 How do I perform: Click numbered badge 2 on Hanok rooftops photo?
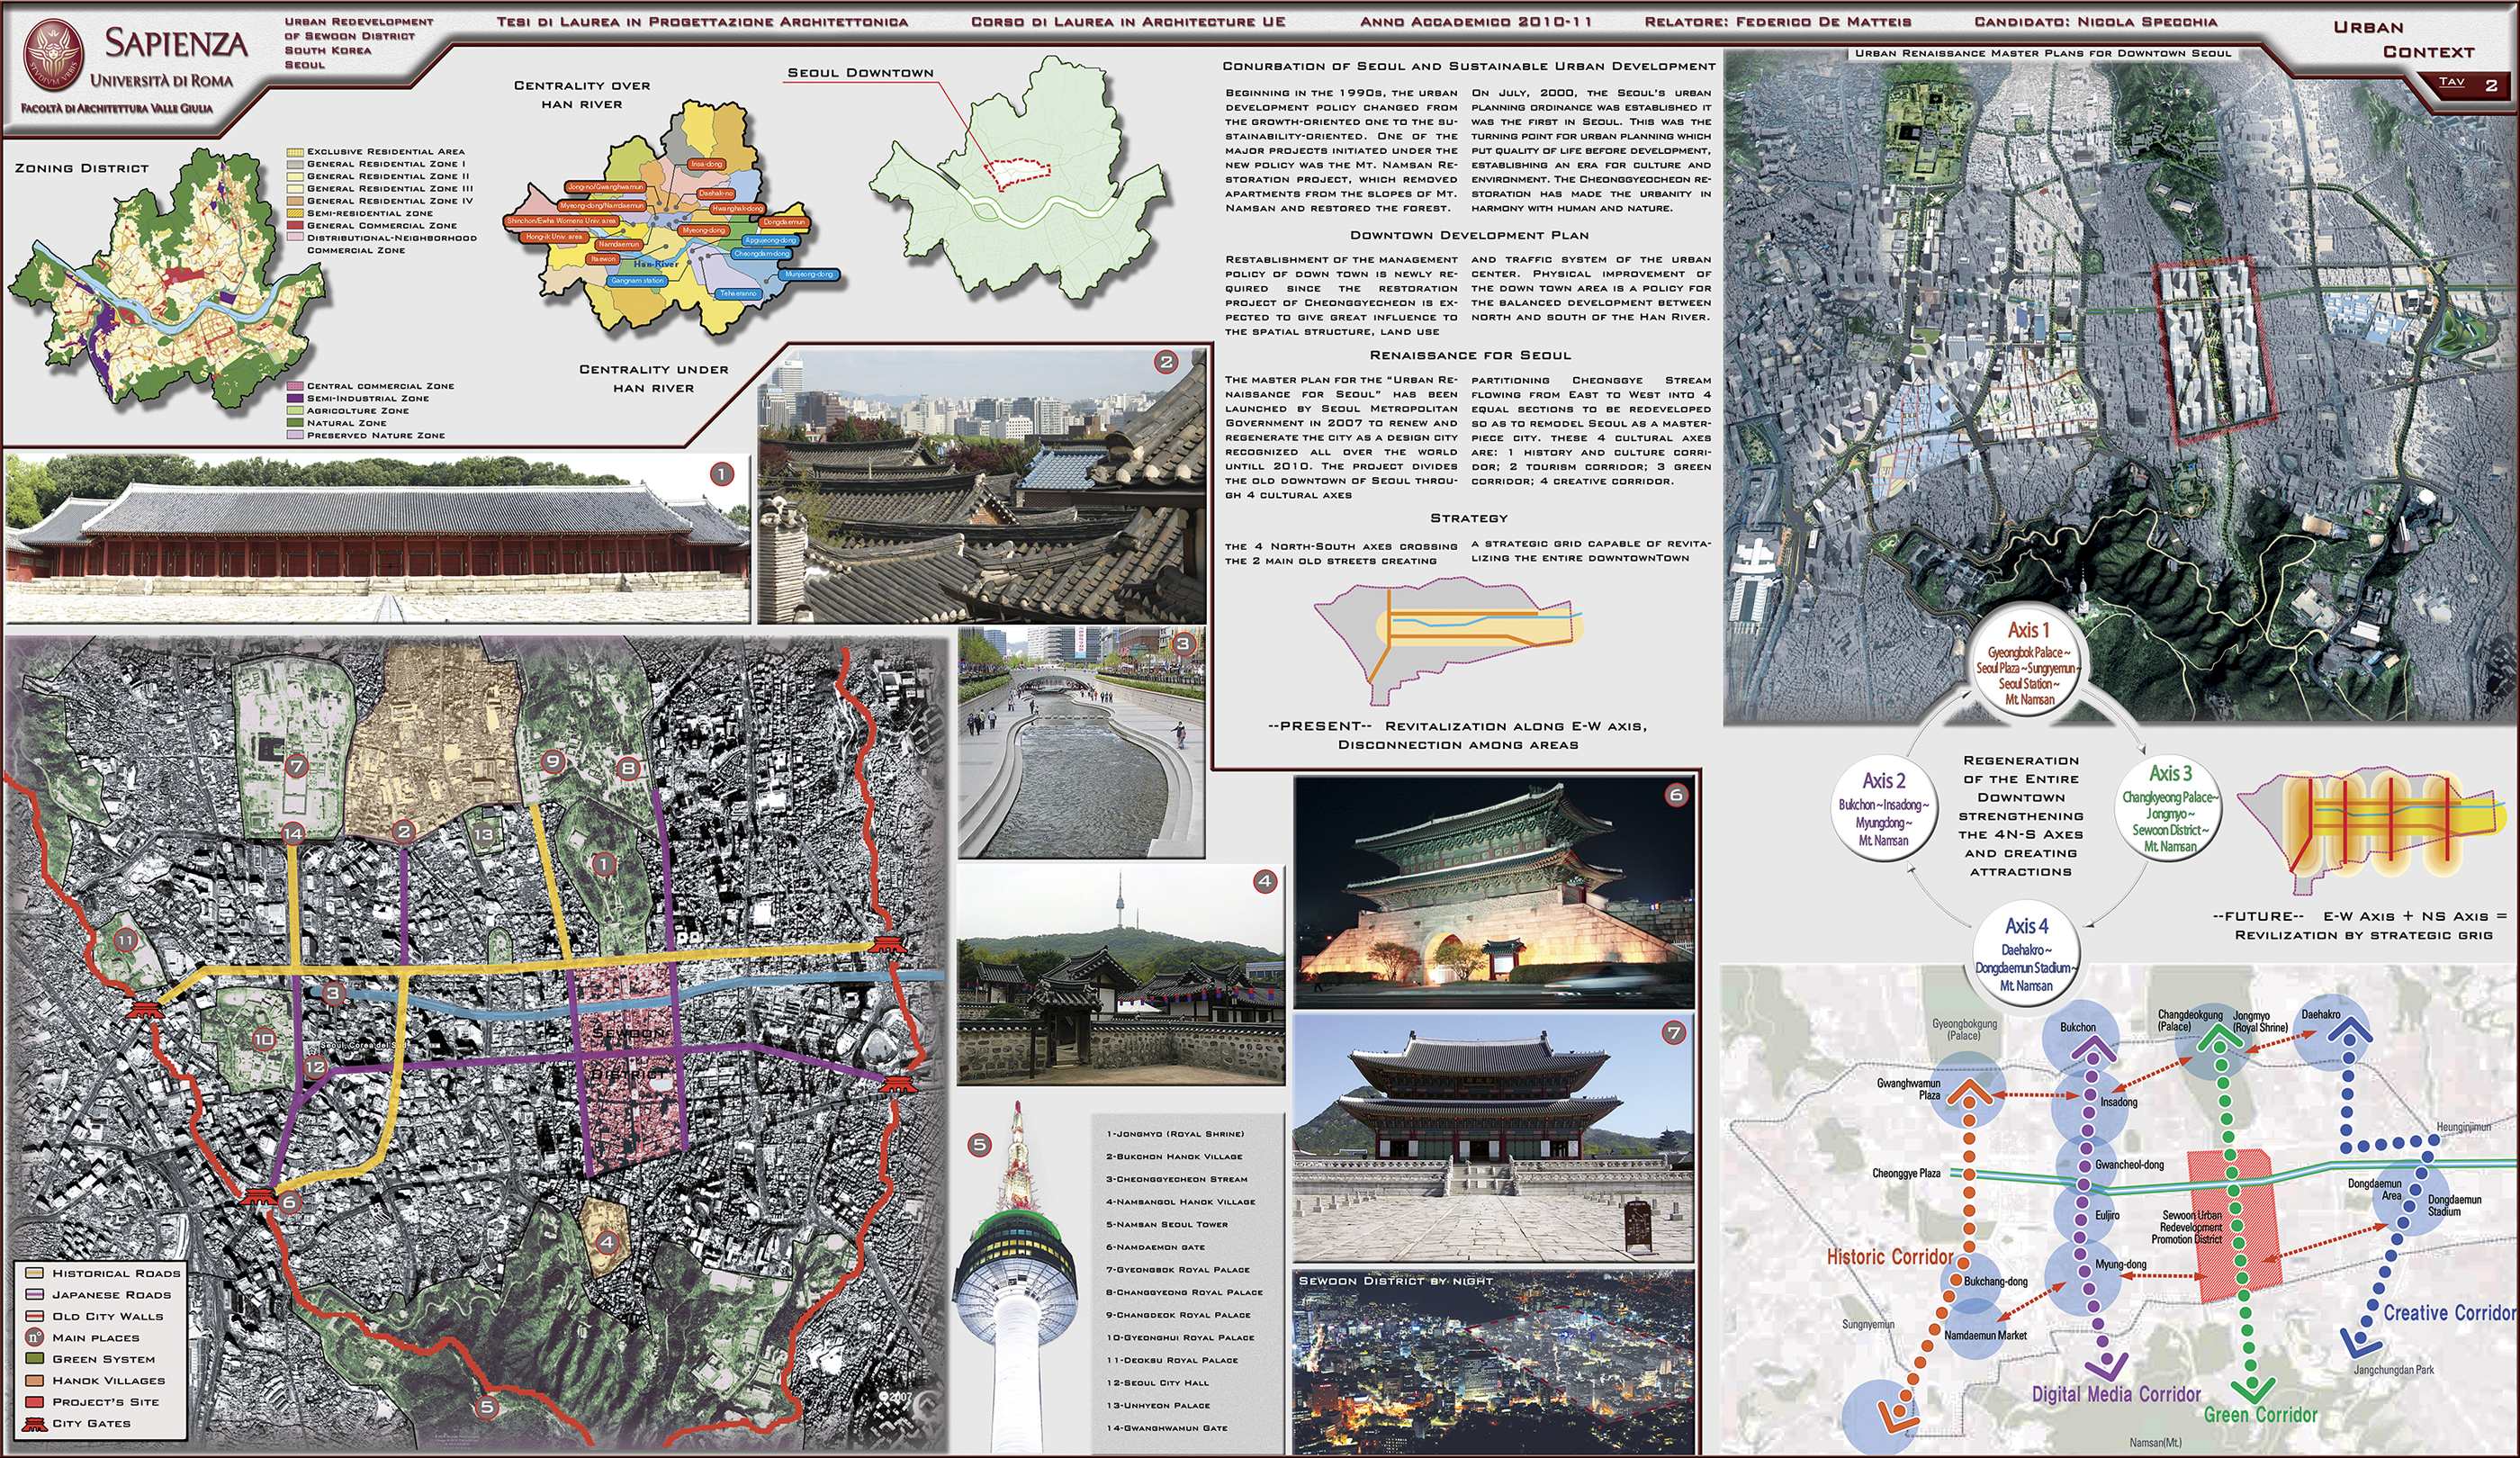click(x=1166, y=362)
